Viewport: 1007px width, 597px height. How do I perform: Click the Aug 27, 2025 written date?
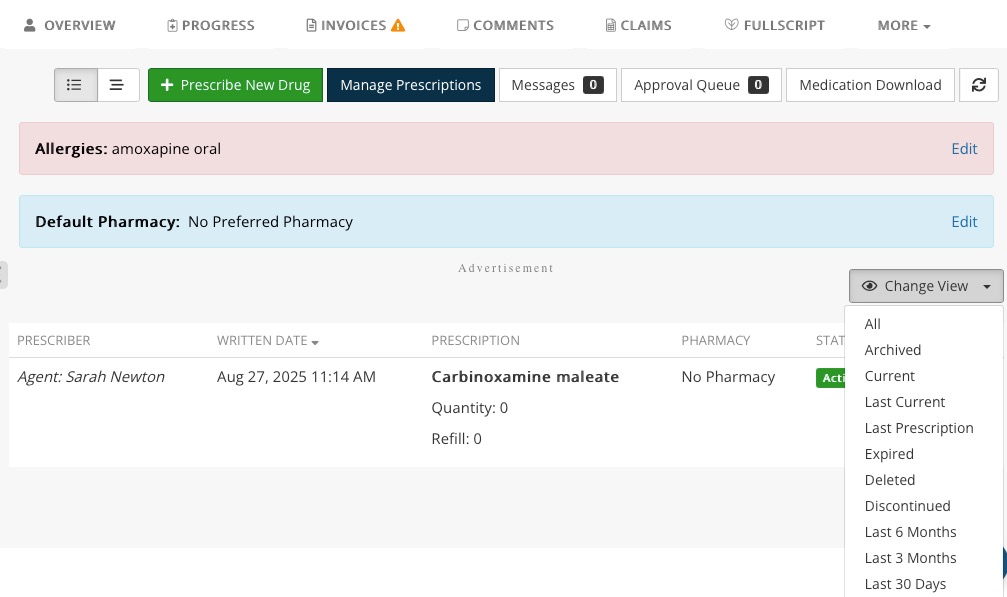click(x=296, y=377)
